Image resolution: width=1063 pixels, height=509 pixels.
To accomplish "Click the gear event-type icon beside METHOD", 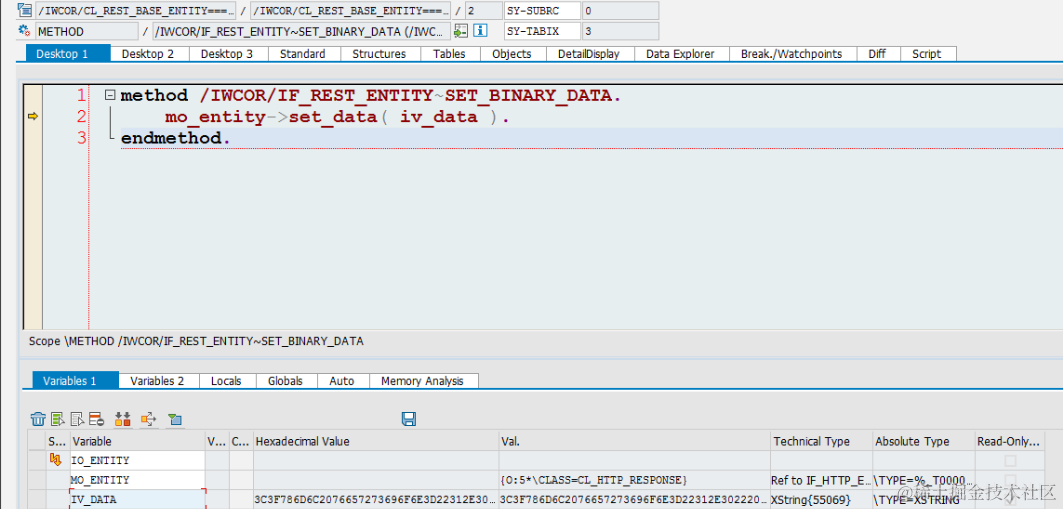I will (24, 30).
